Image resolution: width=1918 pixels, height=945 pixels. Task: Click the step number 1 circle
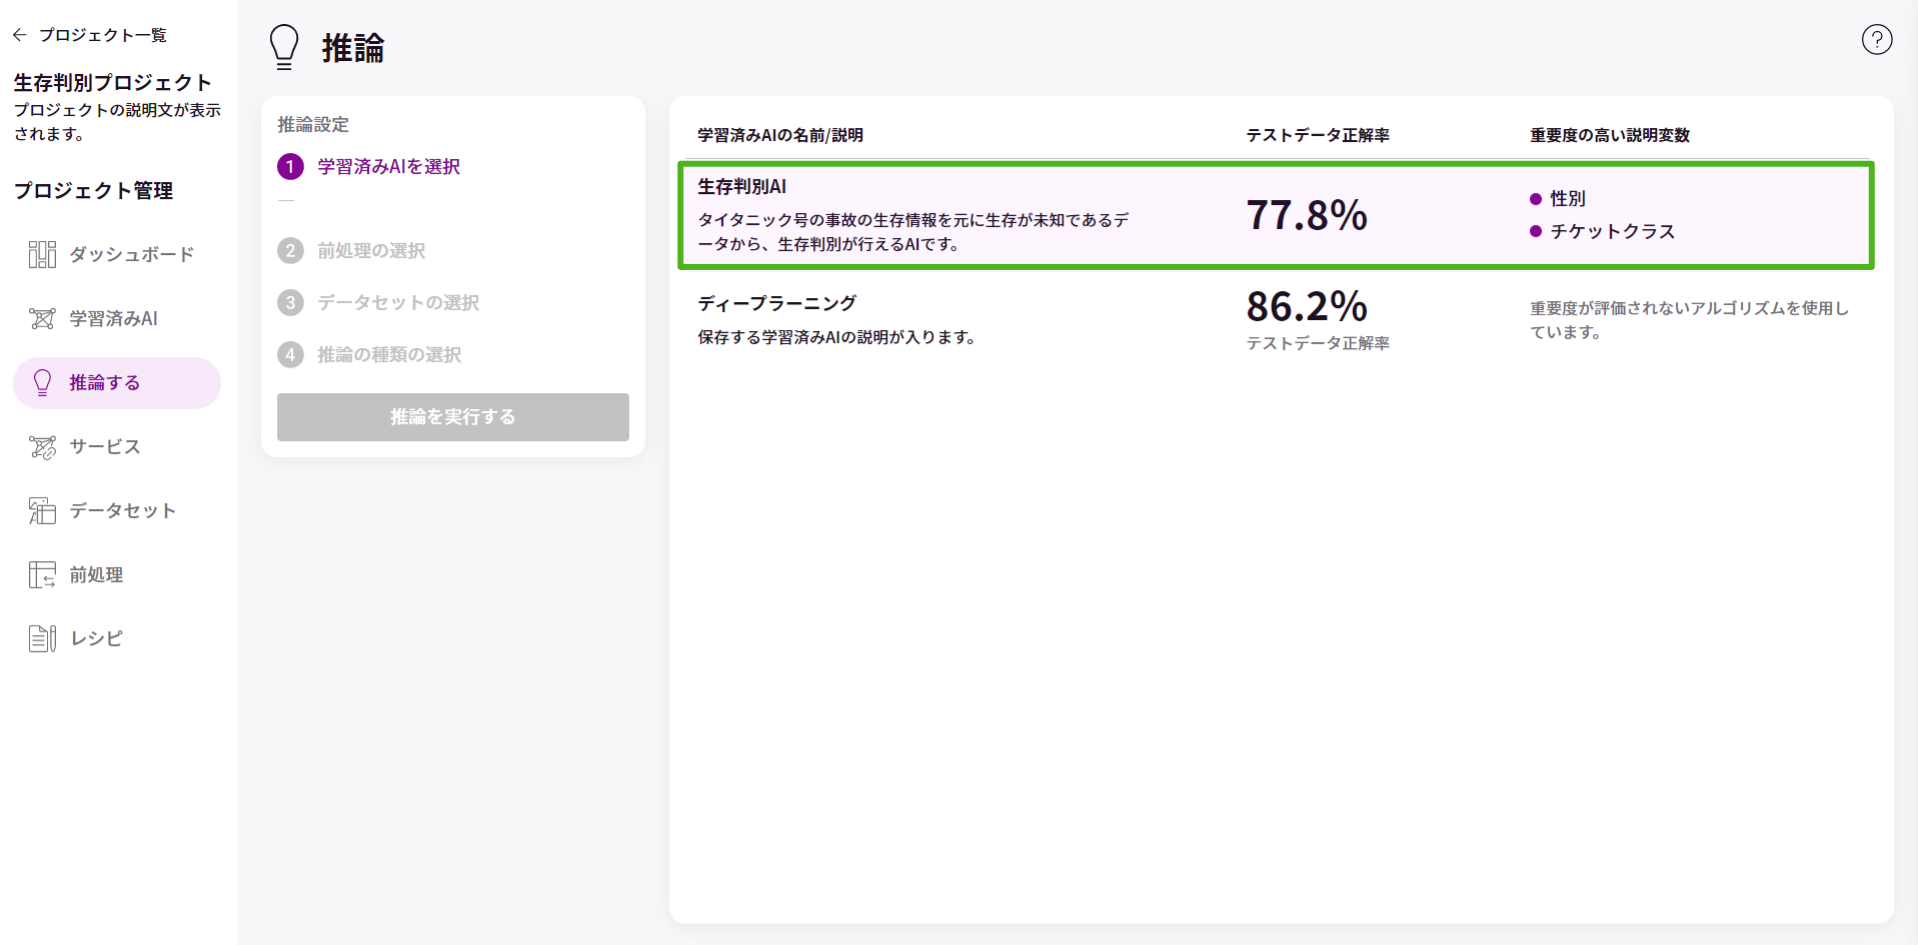click(x=290, y=167)
